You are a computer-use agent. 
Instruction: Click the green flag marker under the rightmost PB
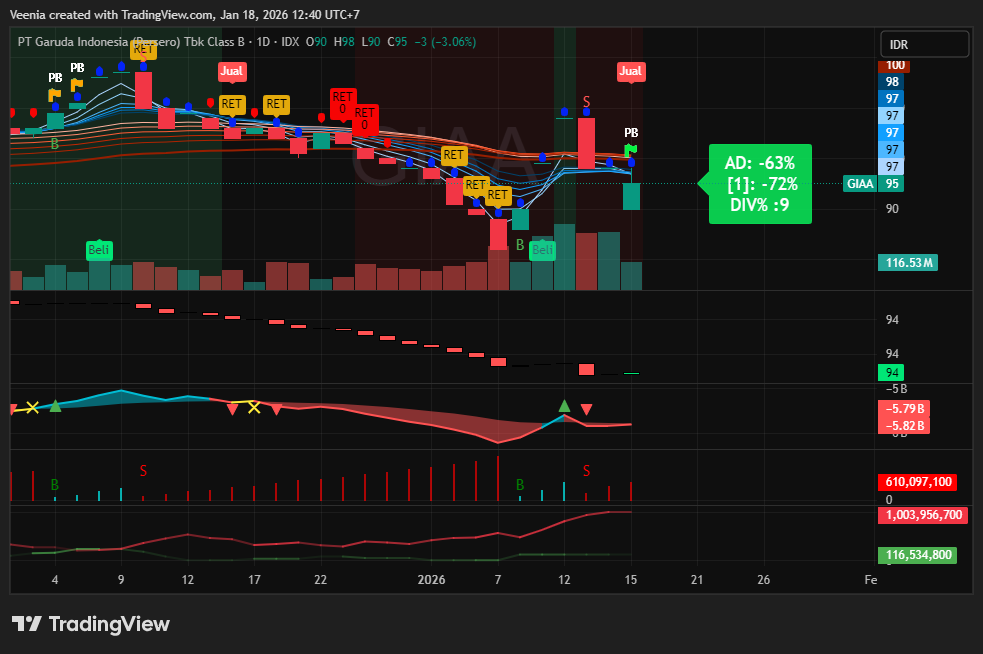tap(631, 150)
